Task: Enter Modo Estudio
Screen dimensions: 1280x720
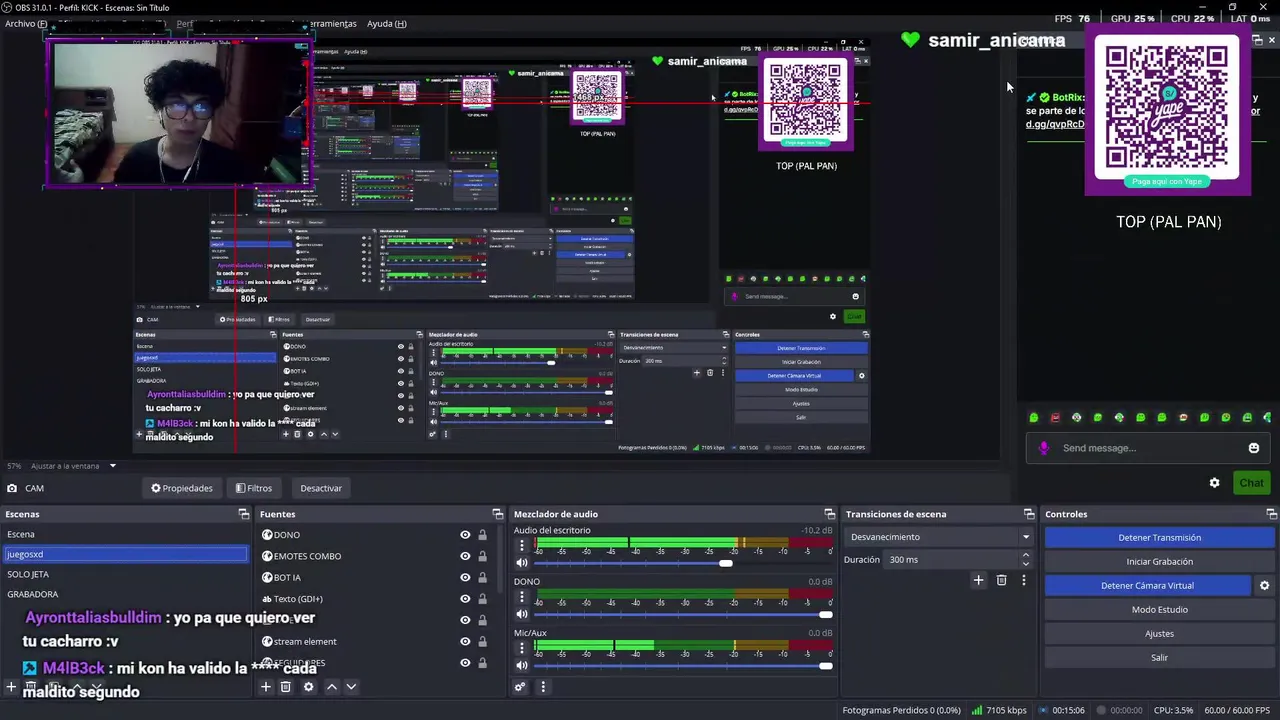Action: point(1160,610)
